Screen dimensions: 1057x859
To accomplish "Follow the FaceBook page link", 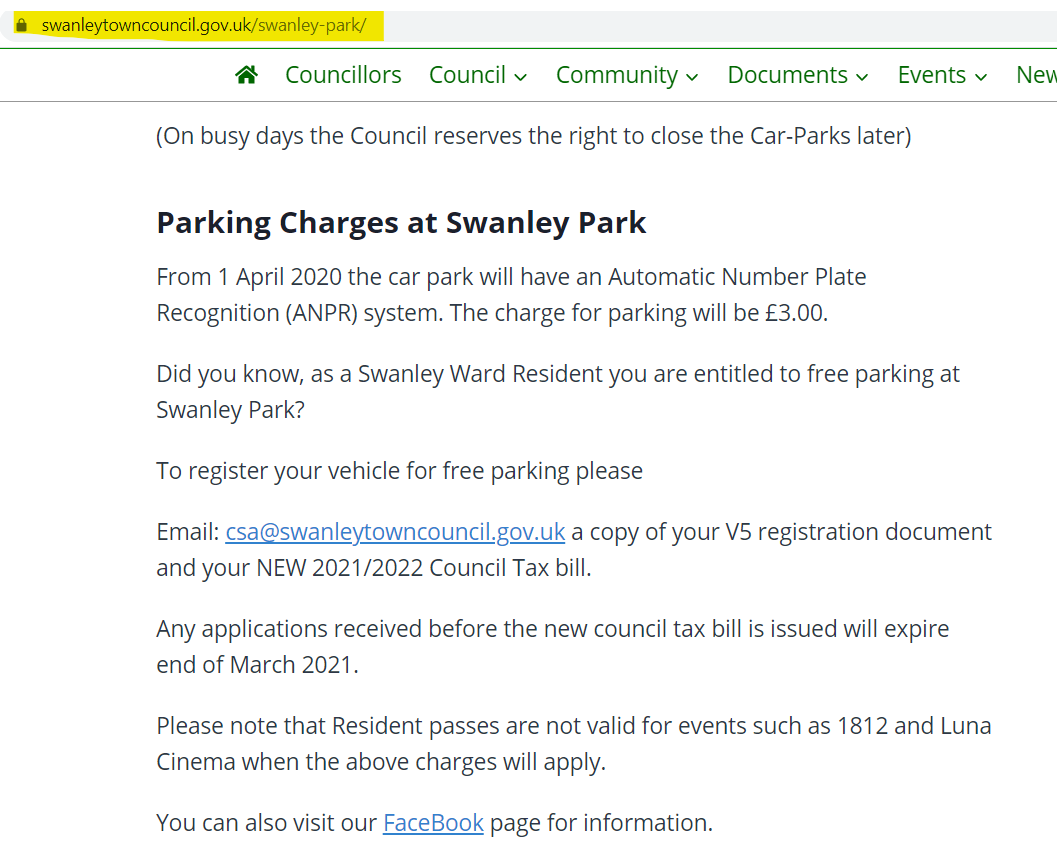I will [x=433, y=823].
